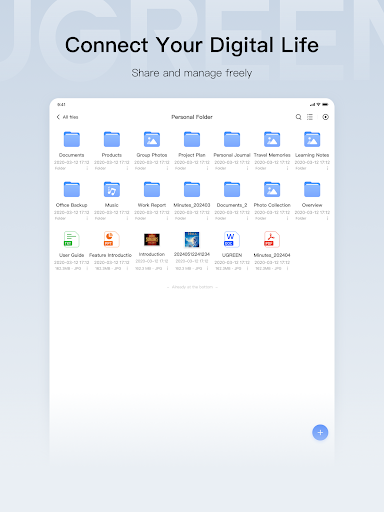Viewport: 384px width, 512px height.
Task: Open the Documents folder
Action: click(x=72, y=139)
